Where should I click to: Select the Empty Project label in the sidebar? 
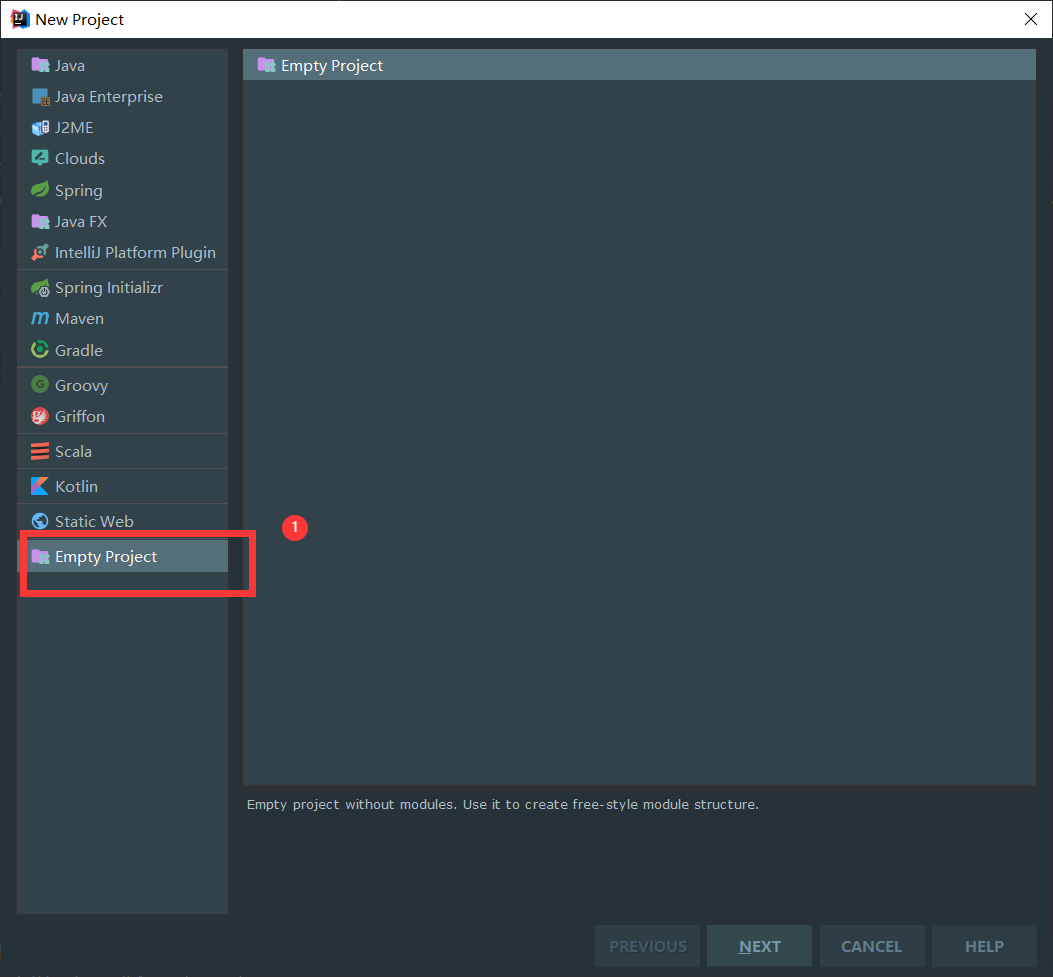coord(106,557)
